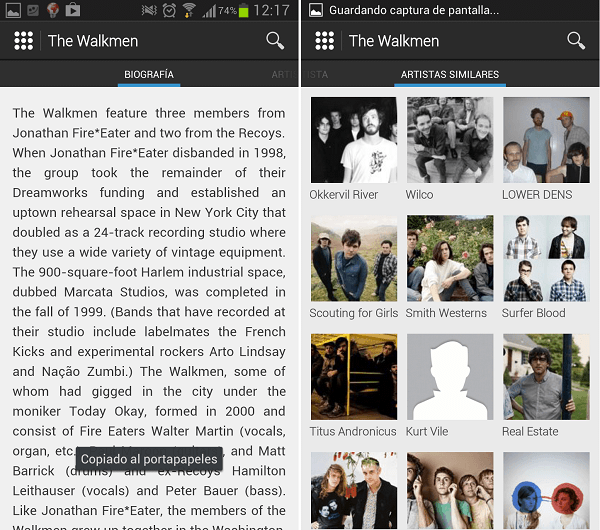Tap the biography line starting 'The Walkmen feature three'
Screen dimensions: 600x530
(149, 113)
